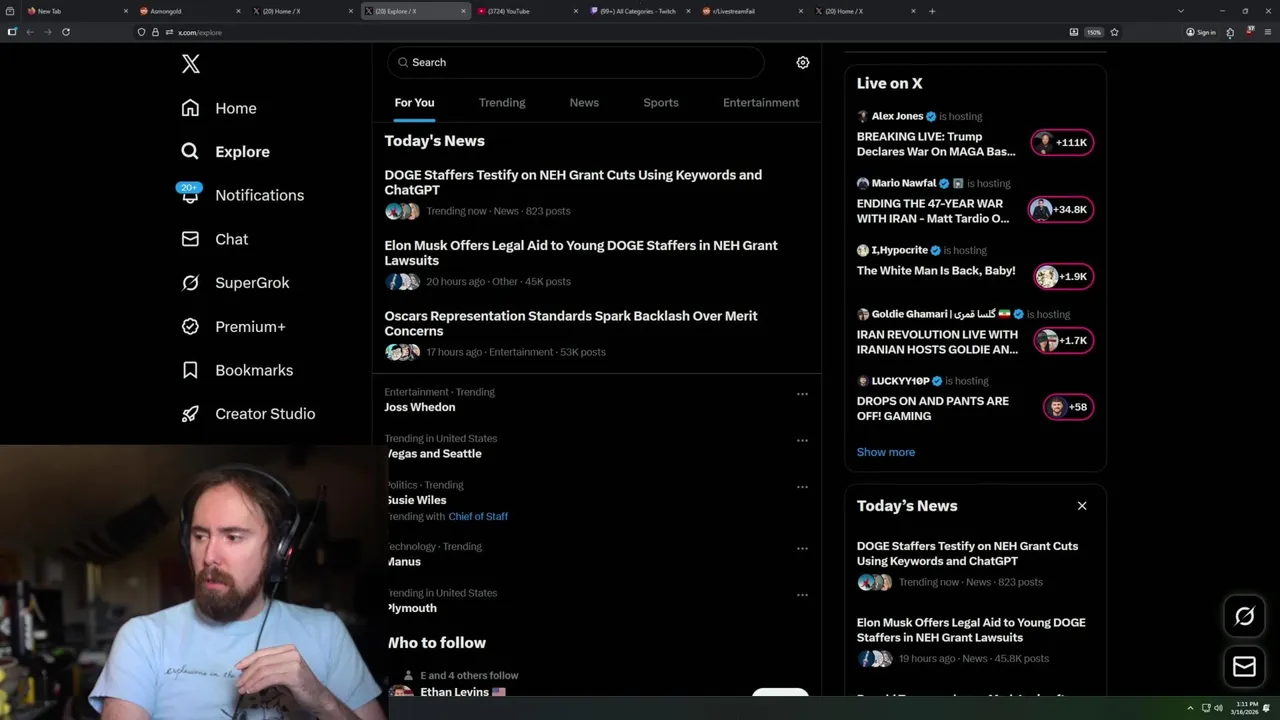Switch to the All Categories - Twitch tab
Screen dimensions: 1280x720
click(x=638, y=11)
